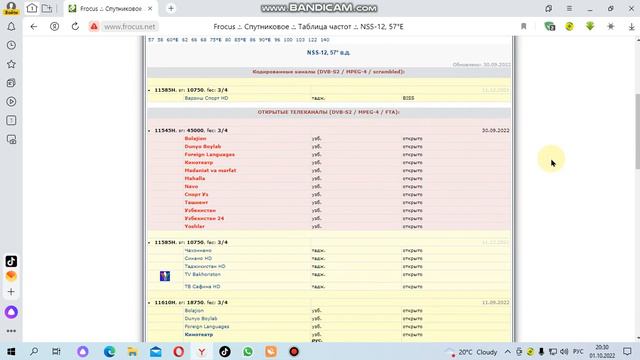
Task: Click green download arrow extension
Action: [x=590, y=27]
